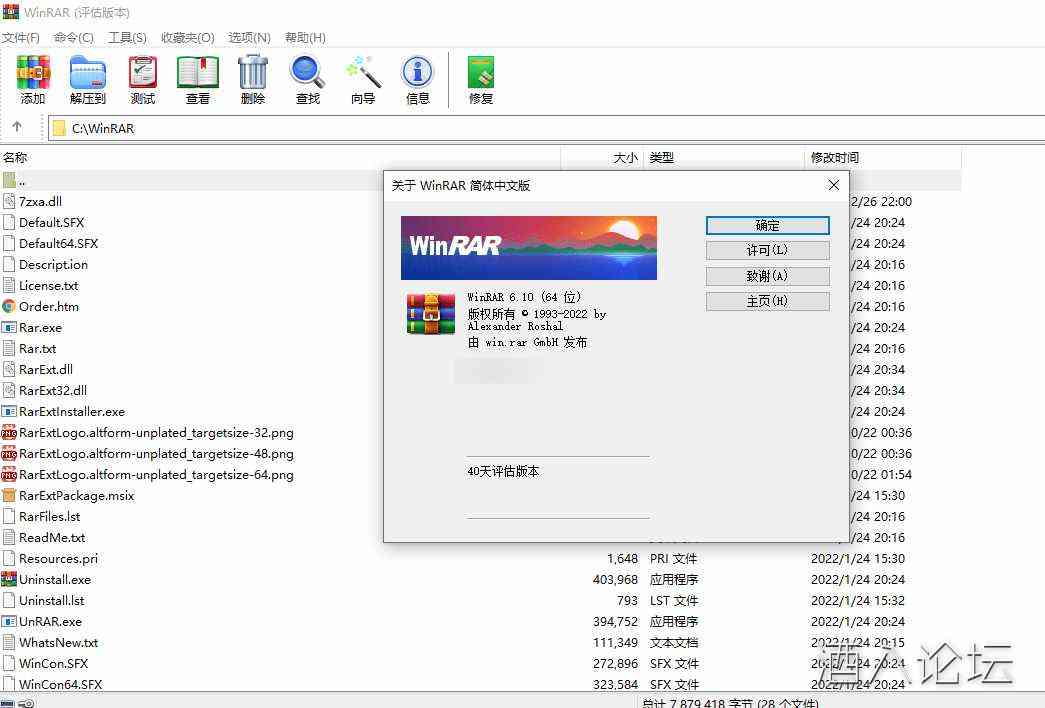Select the Rar.exe file
The width and height of the screenshot is (1045, 708).
pyautogui.click(x=40, y=327)
